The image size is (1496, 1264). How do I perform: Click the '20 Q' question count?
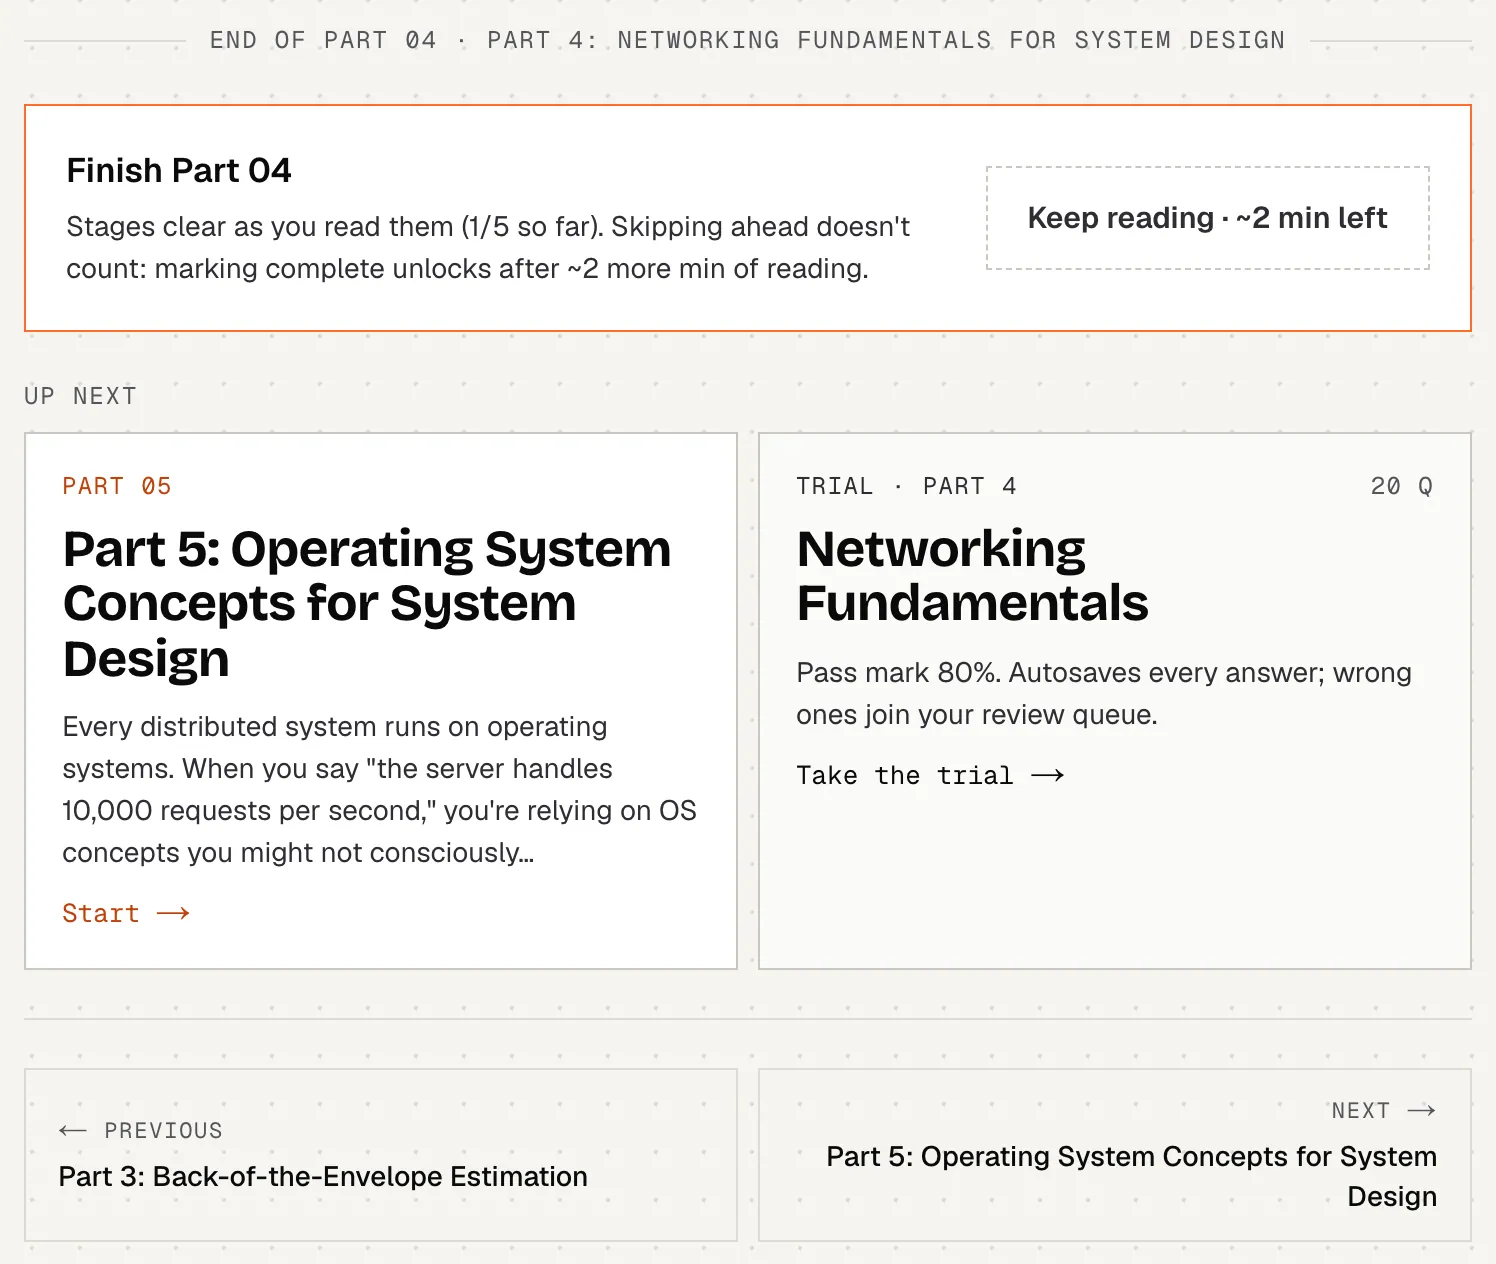tap(1401, 486)
